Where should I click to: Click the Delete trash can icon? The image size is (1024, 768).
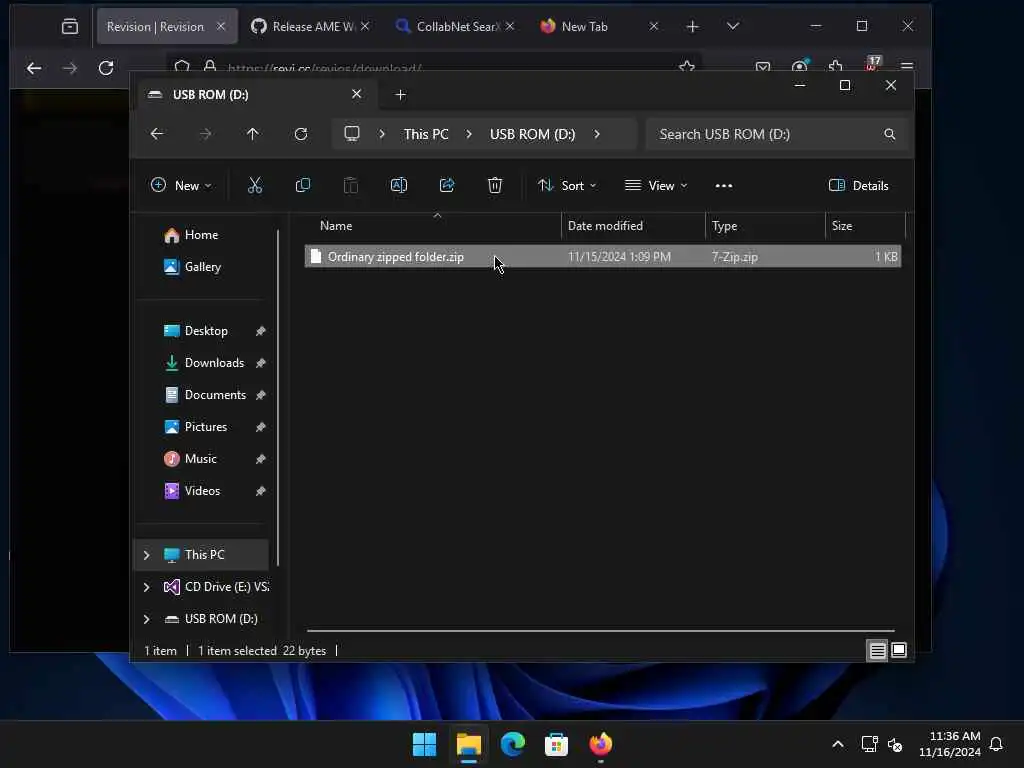tap(495, 185)
